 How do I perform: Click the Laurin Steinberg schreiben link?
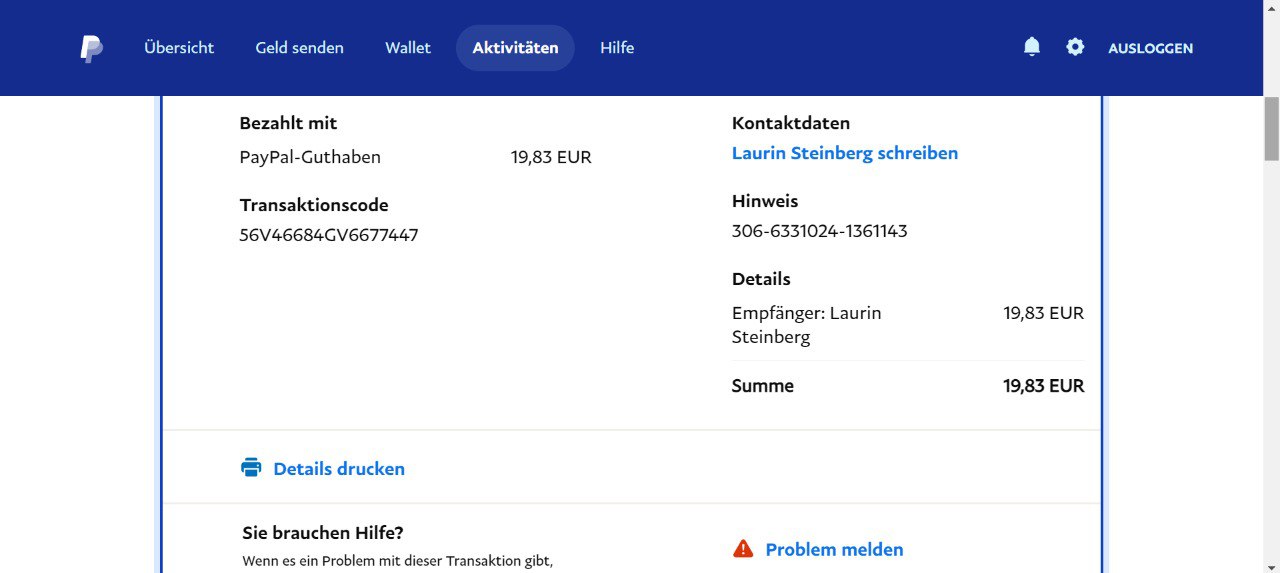point(845,153)
